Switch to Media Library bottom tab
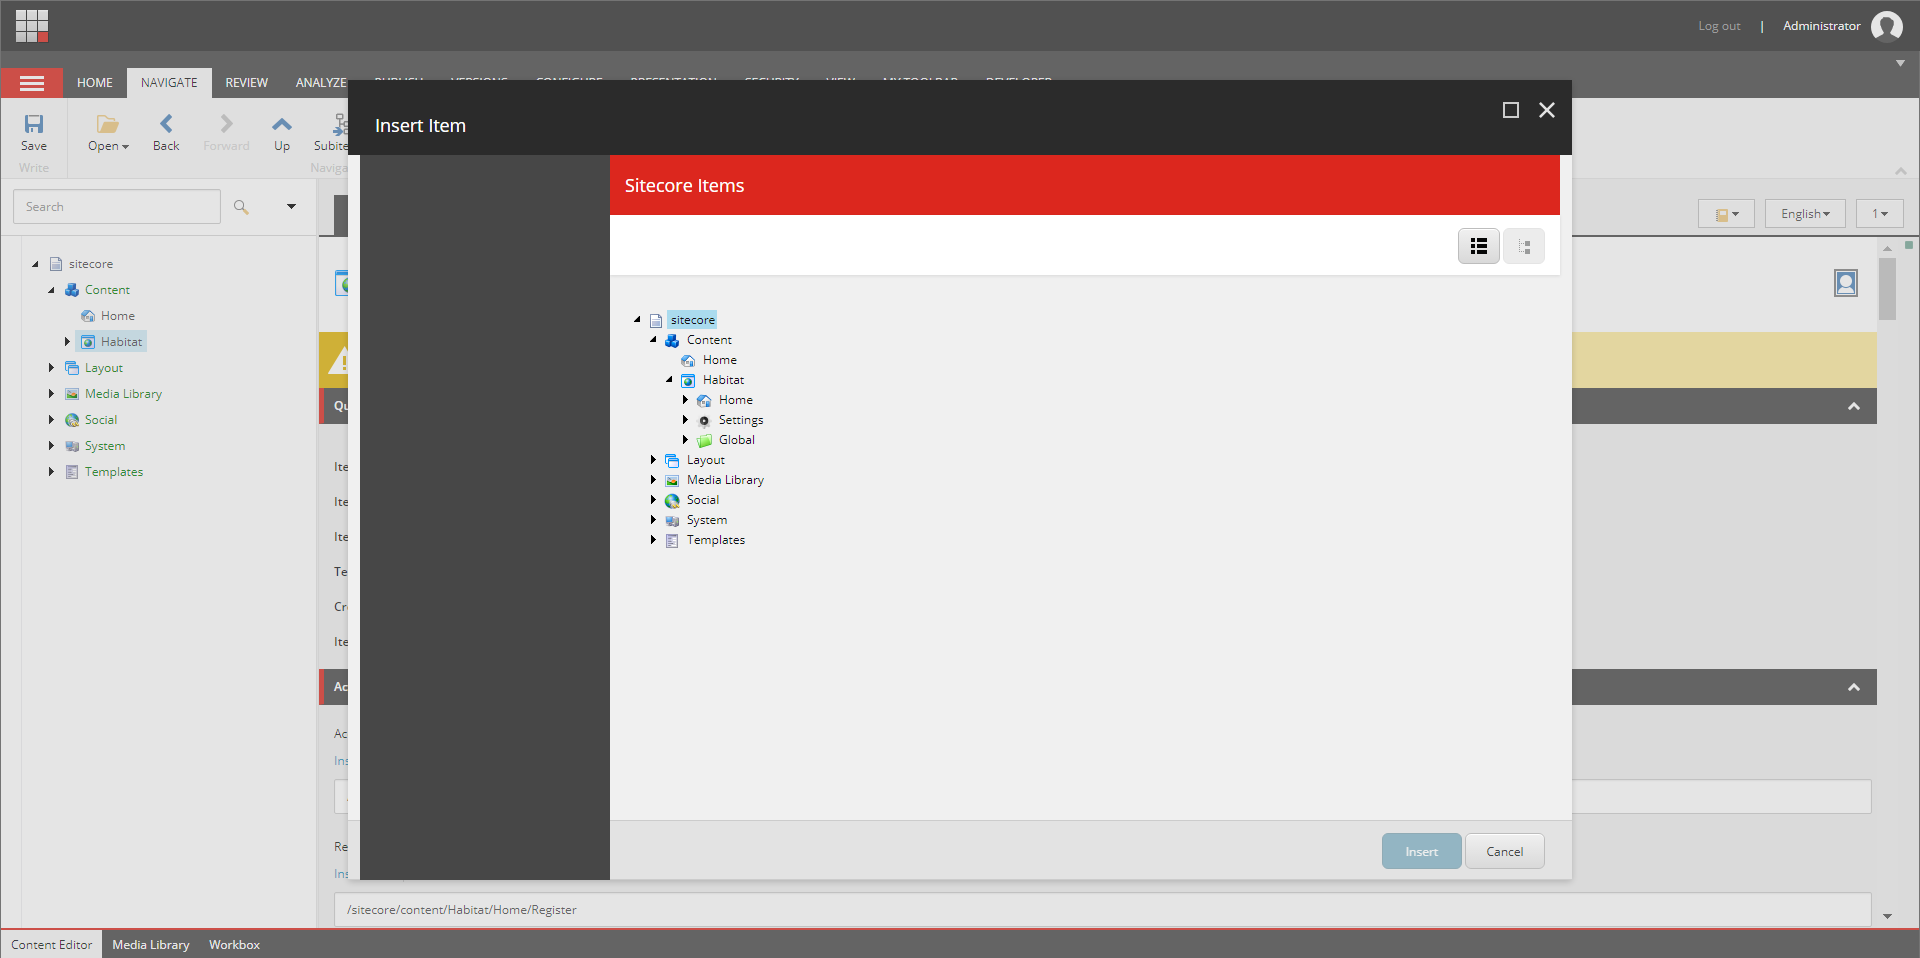Viewport: 1920px width, 958px height. point(151,945)
